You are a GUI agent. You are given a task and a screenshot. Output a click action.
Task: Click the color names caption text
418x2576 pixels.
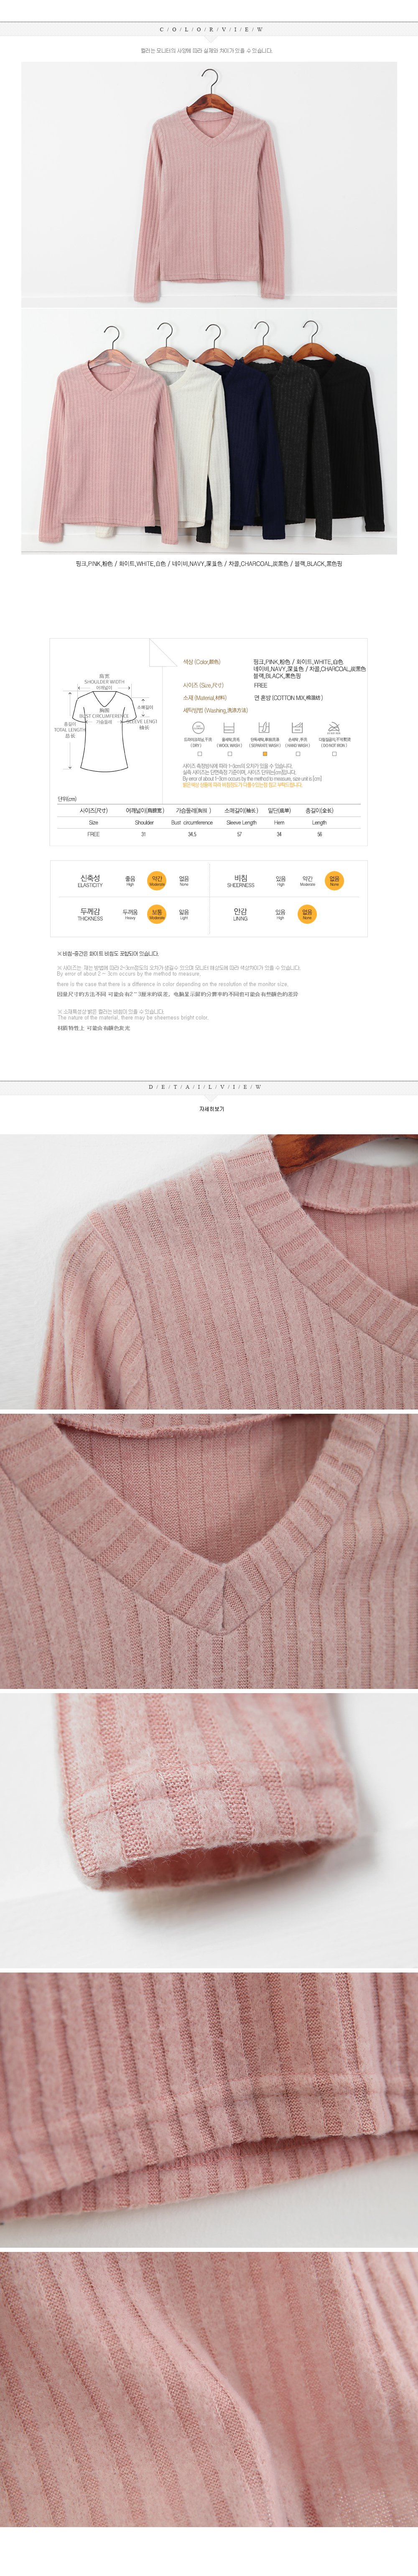tap(209, 564)
